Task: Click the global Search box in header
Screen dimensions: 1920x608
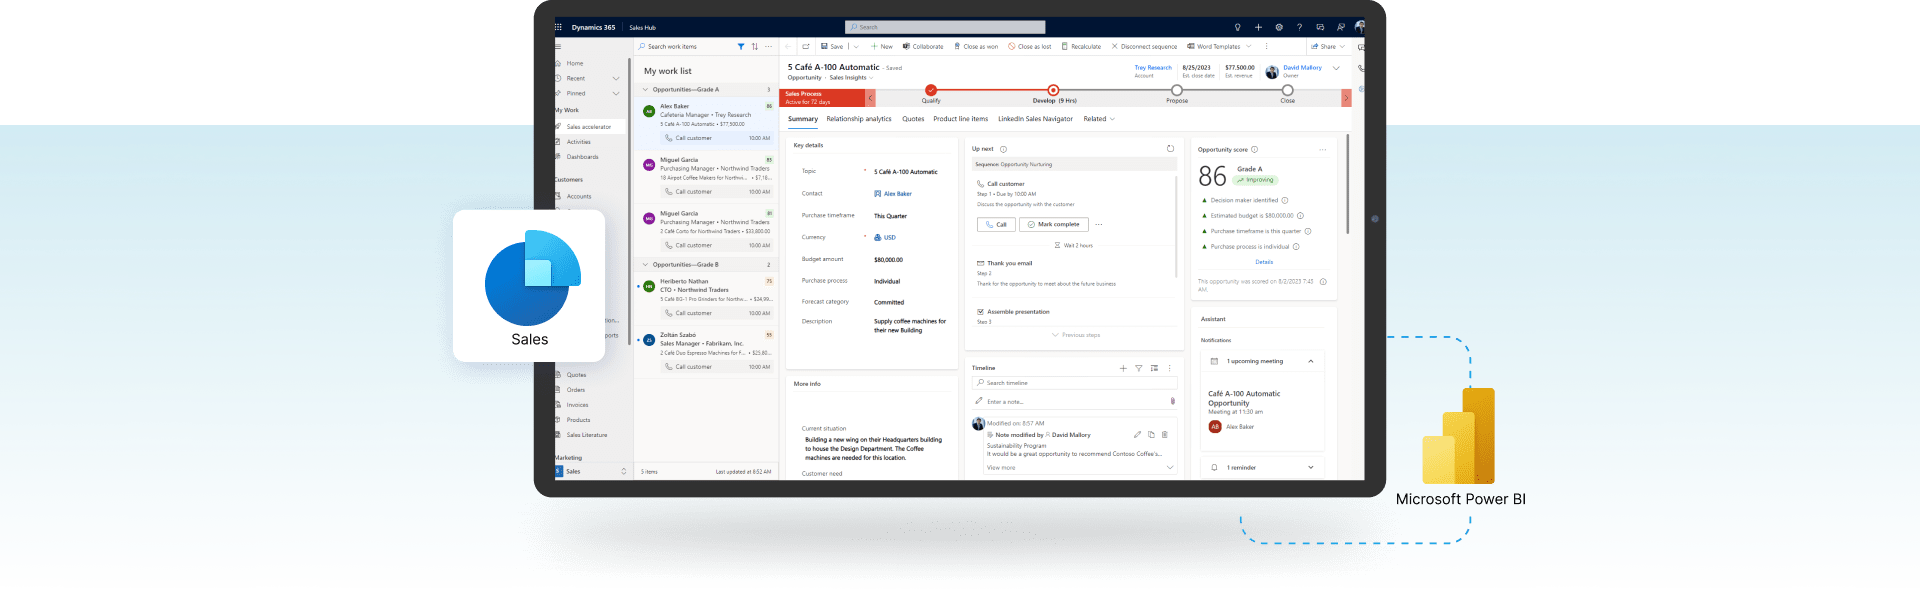Action: click(x=945, y=27)
